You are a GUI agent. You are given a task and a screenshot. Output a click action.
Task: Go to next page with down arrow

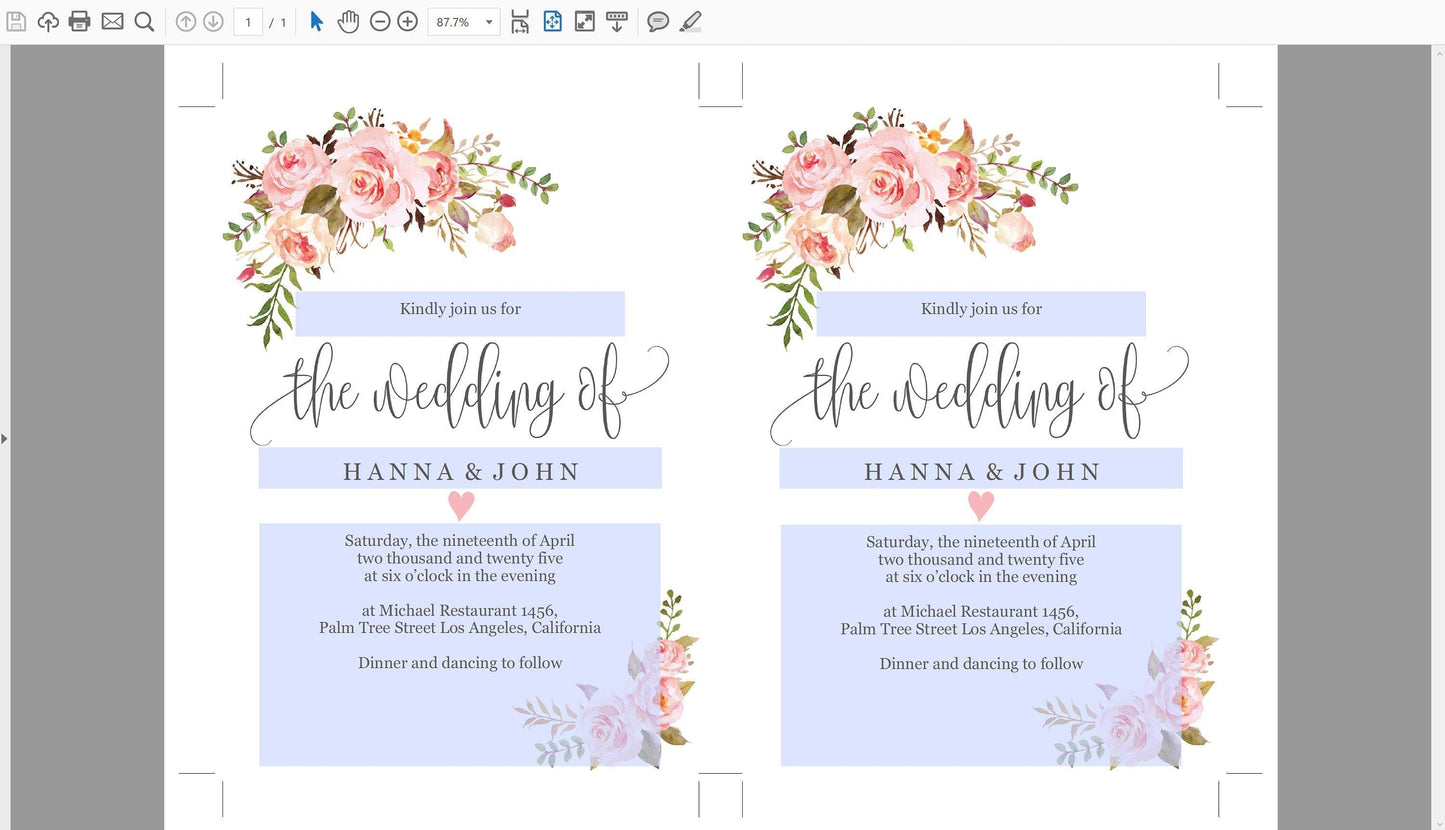coord(213,21)
